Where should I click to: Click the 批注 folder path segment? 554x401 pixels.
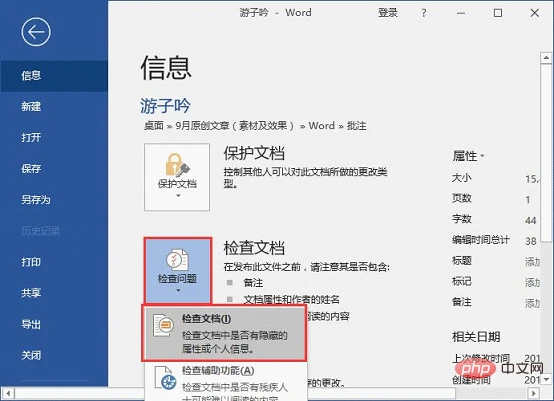(356, 126)
